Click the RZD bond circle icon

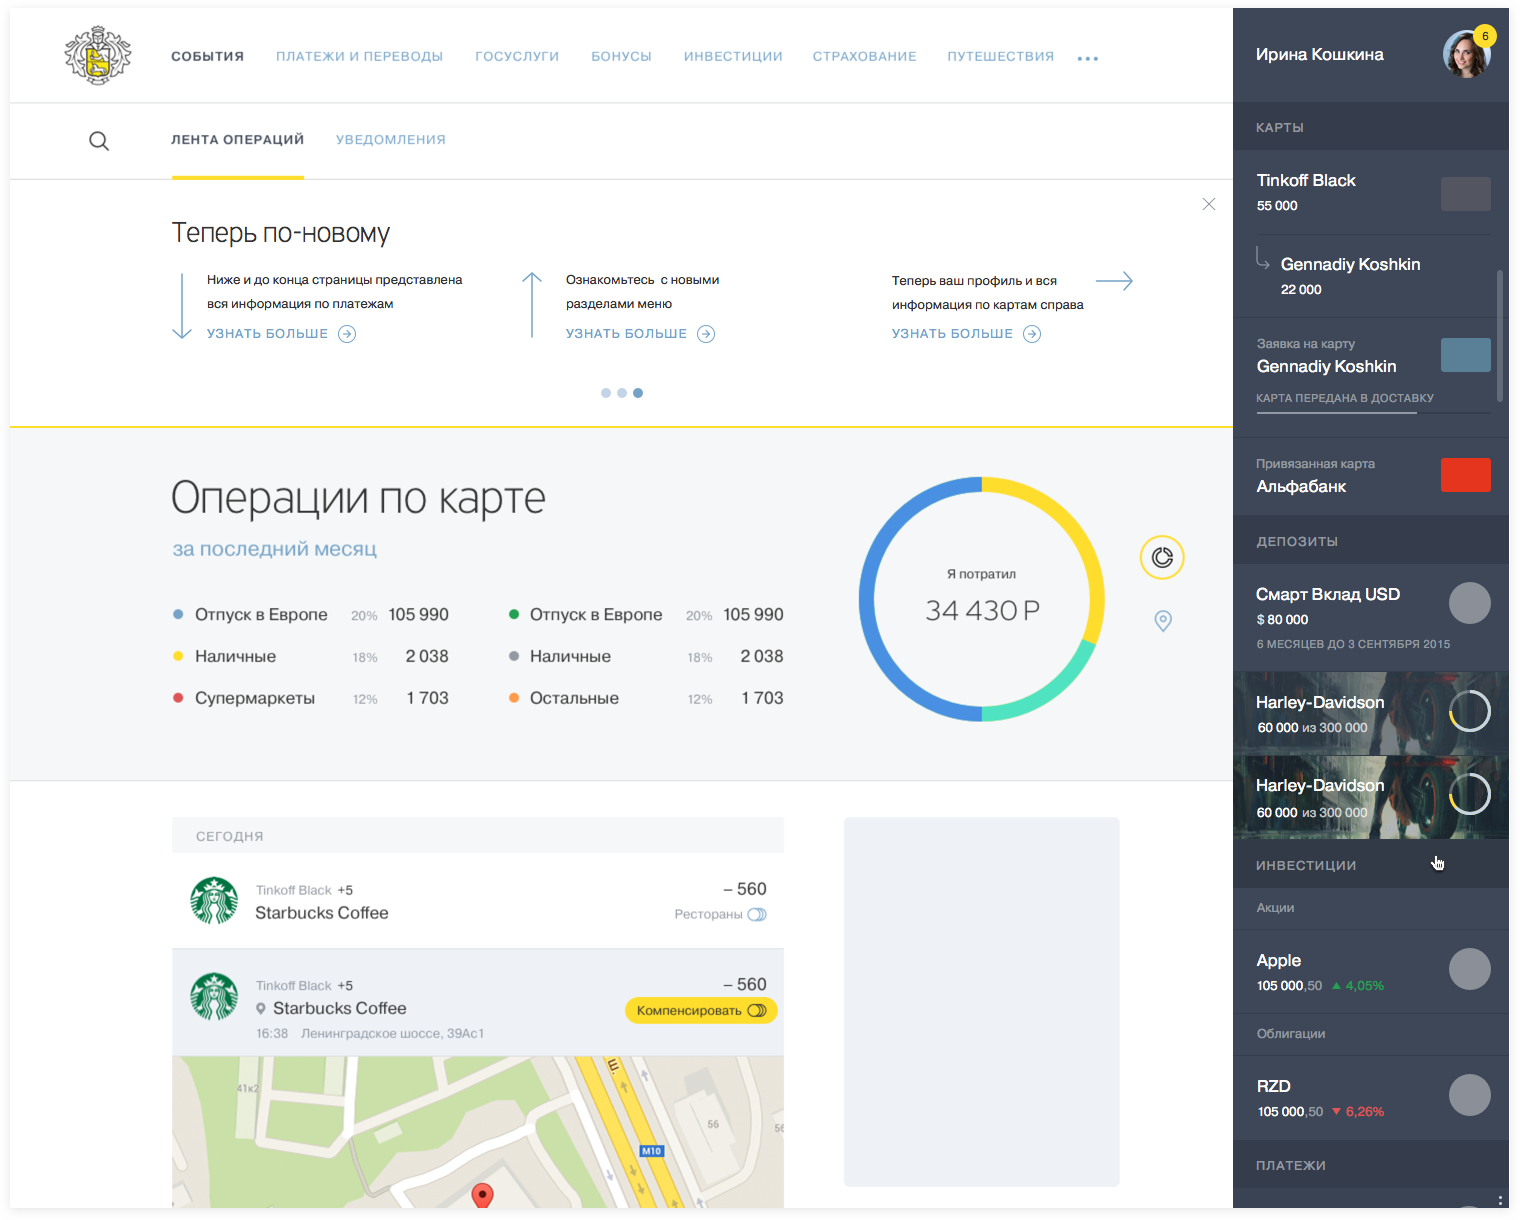point(1470,1095)
